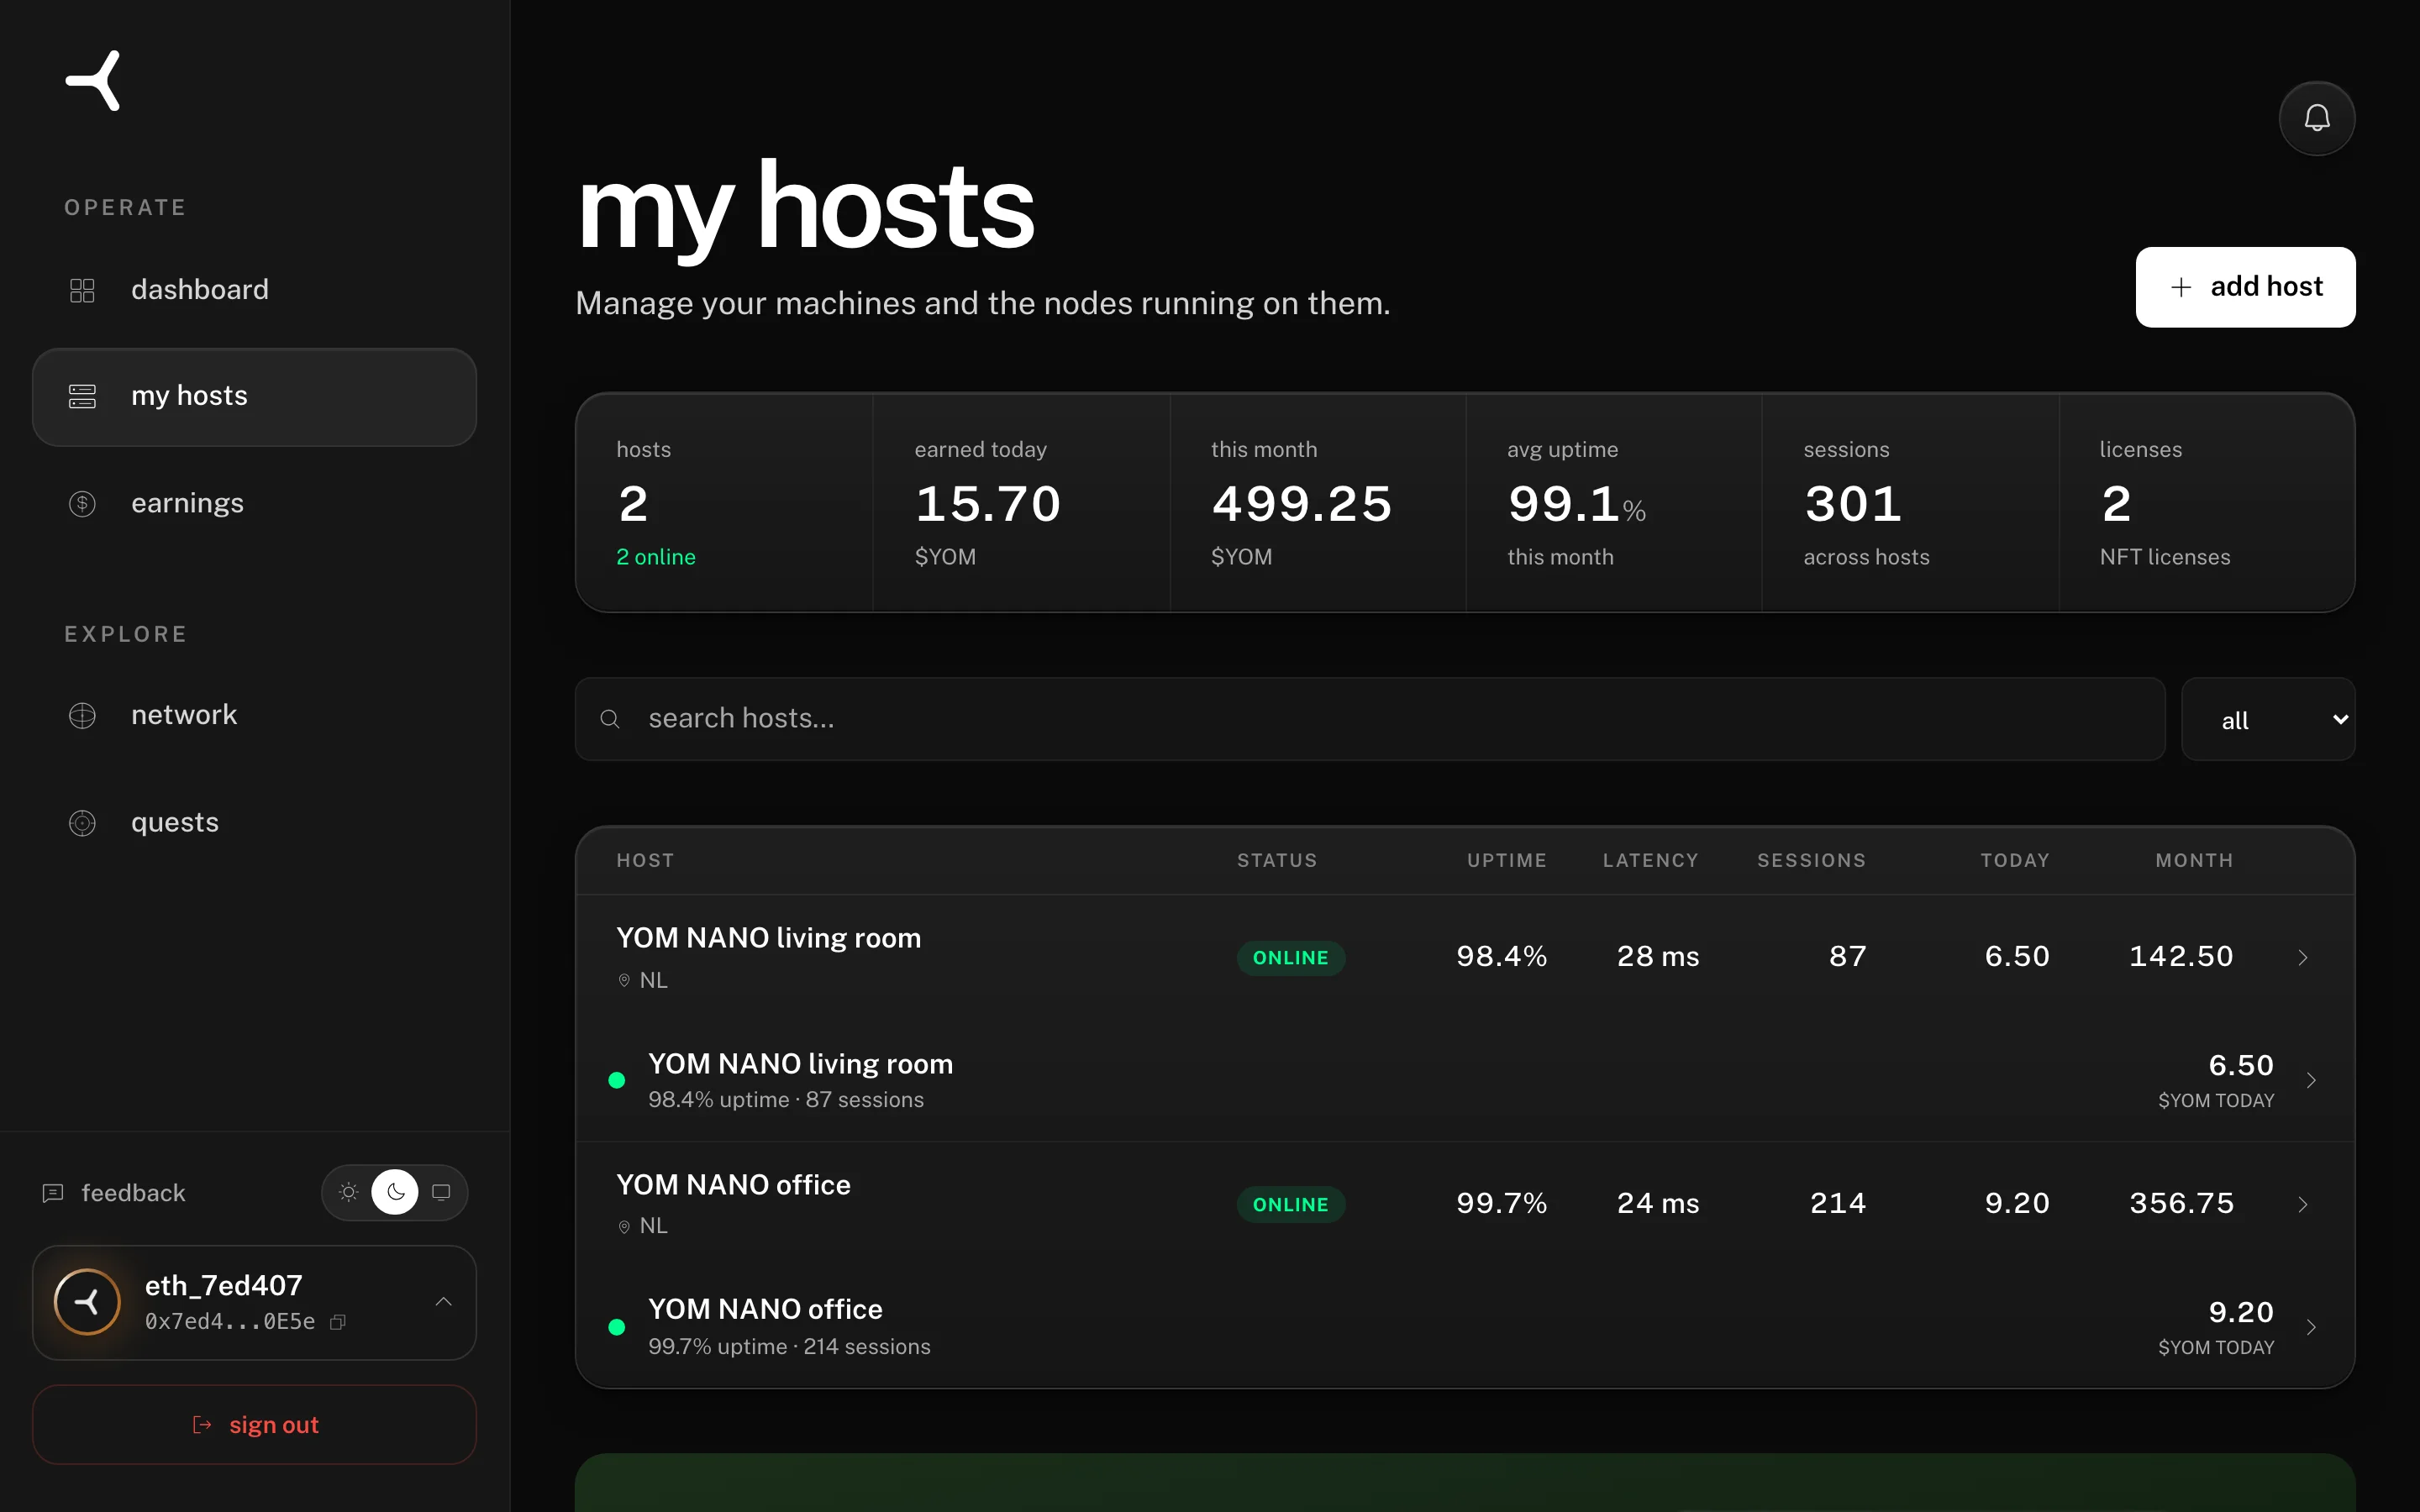Click the eth_7ed407 avatar

click(x=87, y=1302)
